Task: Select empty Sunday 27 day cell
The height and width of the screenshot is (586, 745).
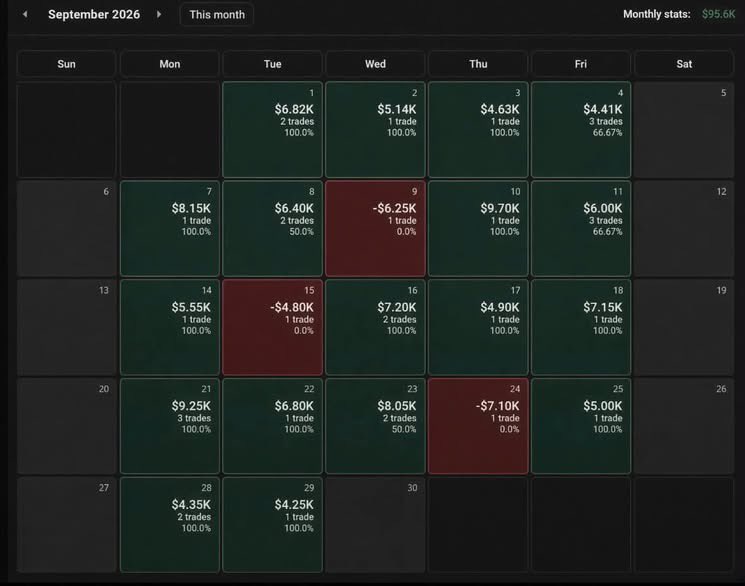Action: pos(67,525)
